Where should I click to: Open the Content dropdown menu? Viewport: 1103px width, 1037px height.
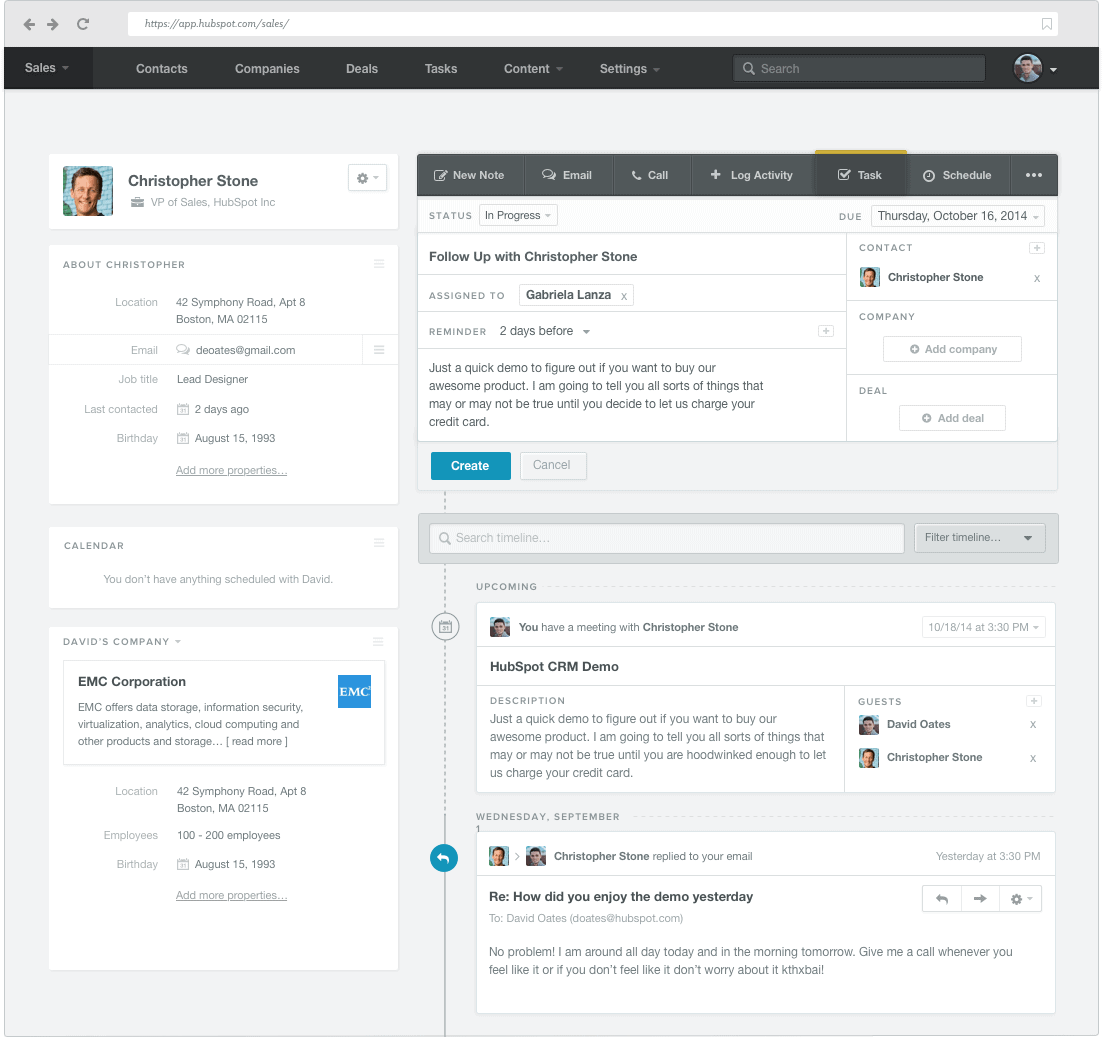(x=533, y=69)
